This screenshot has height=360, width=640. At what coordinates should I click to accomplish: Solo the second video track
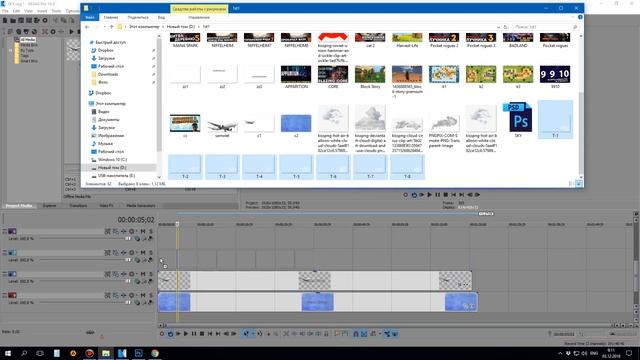click(151, 253)
